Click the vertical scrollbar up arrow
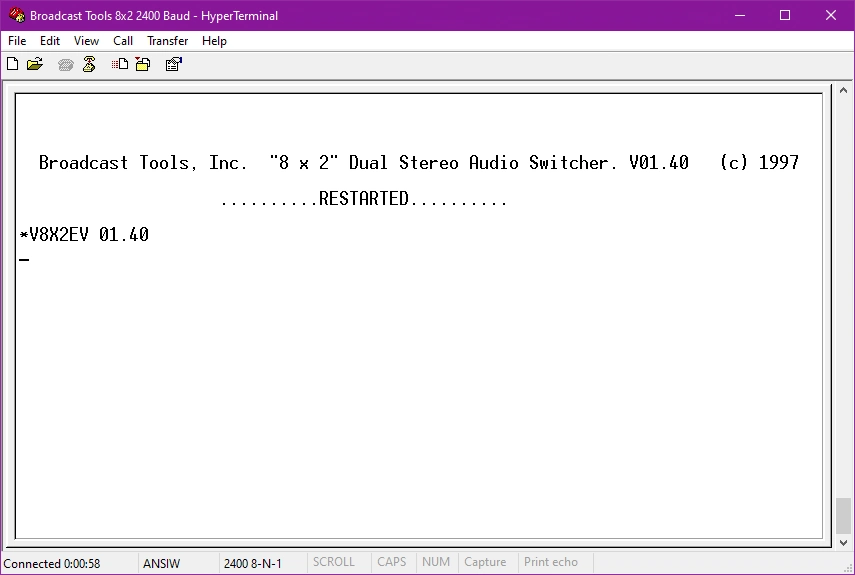Viewport: 855px width, 575px height. (x=843, y=90)
